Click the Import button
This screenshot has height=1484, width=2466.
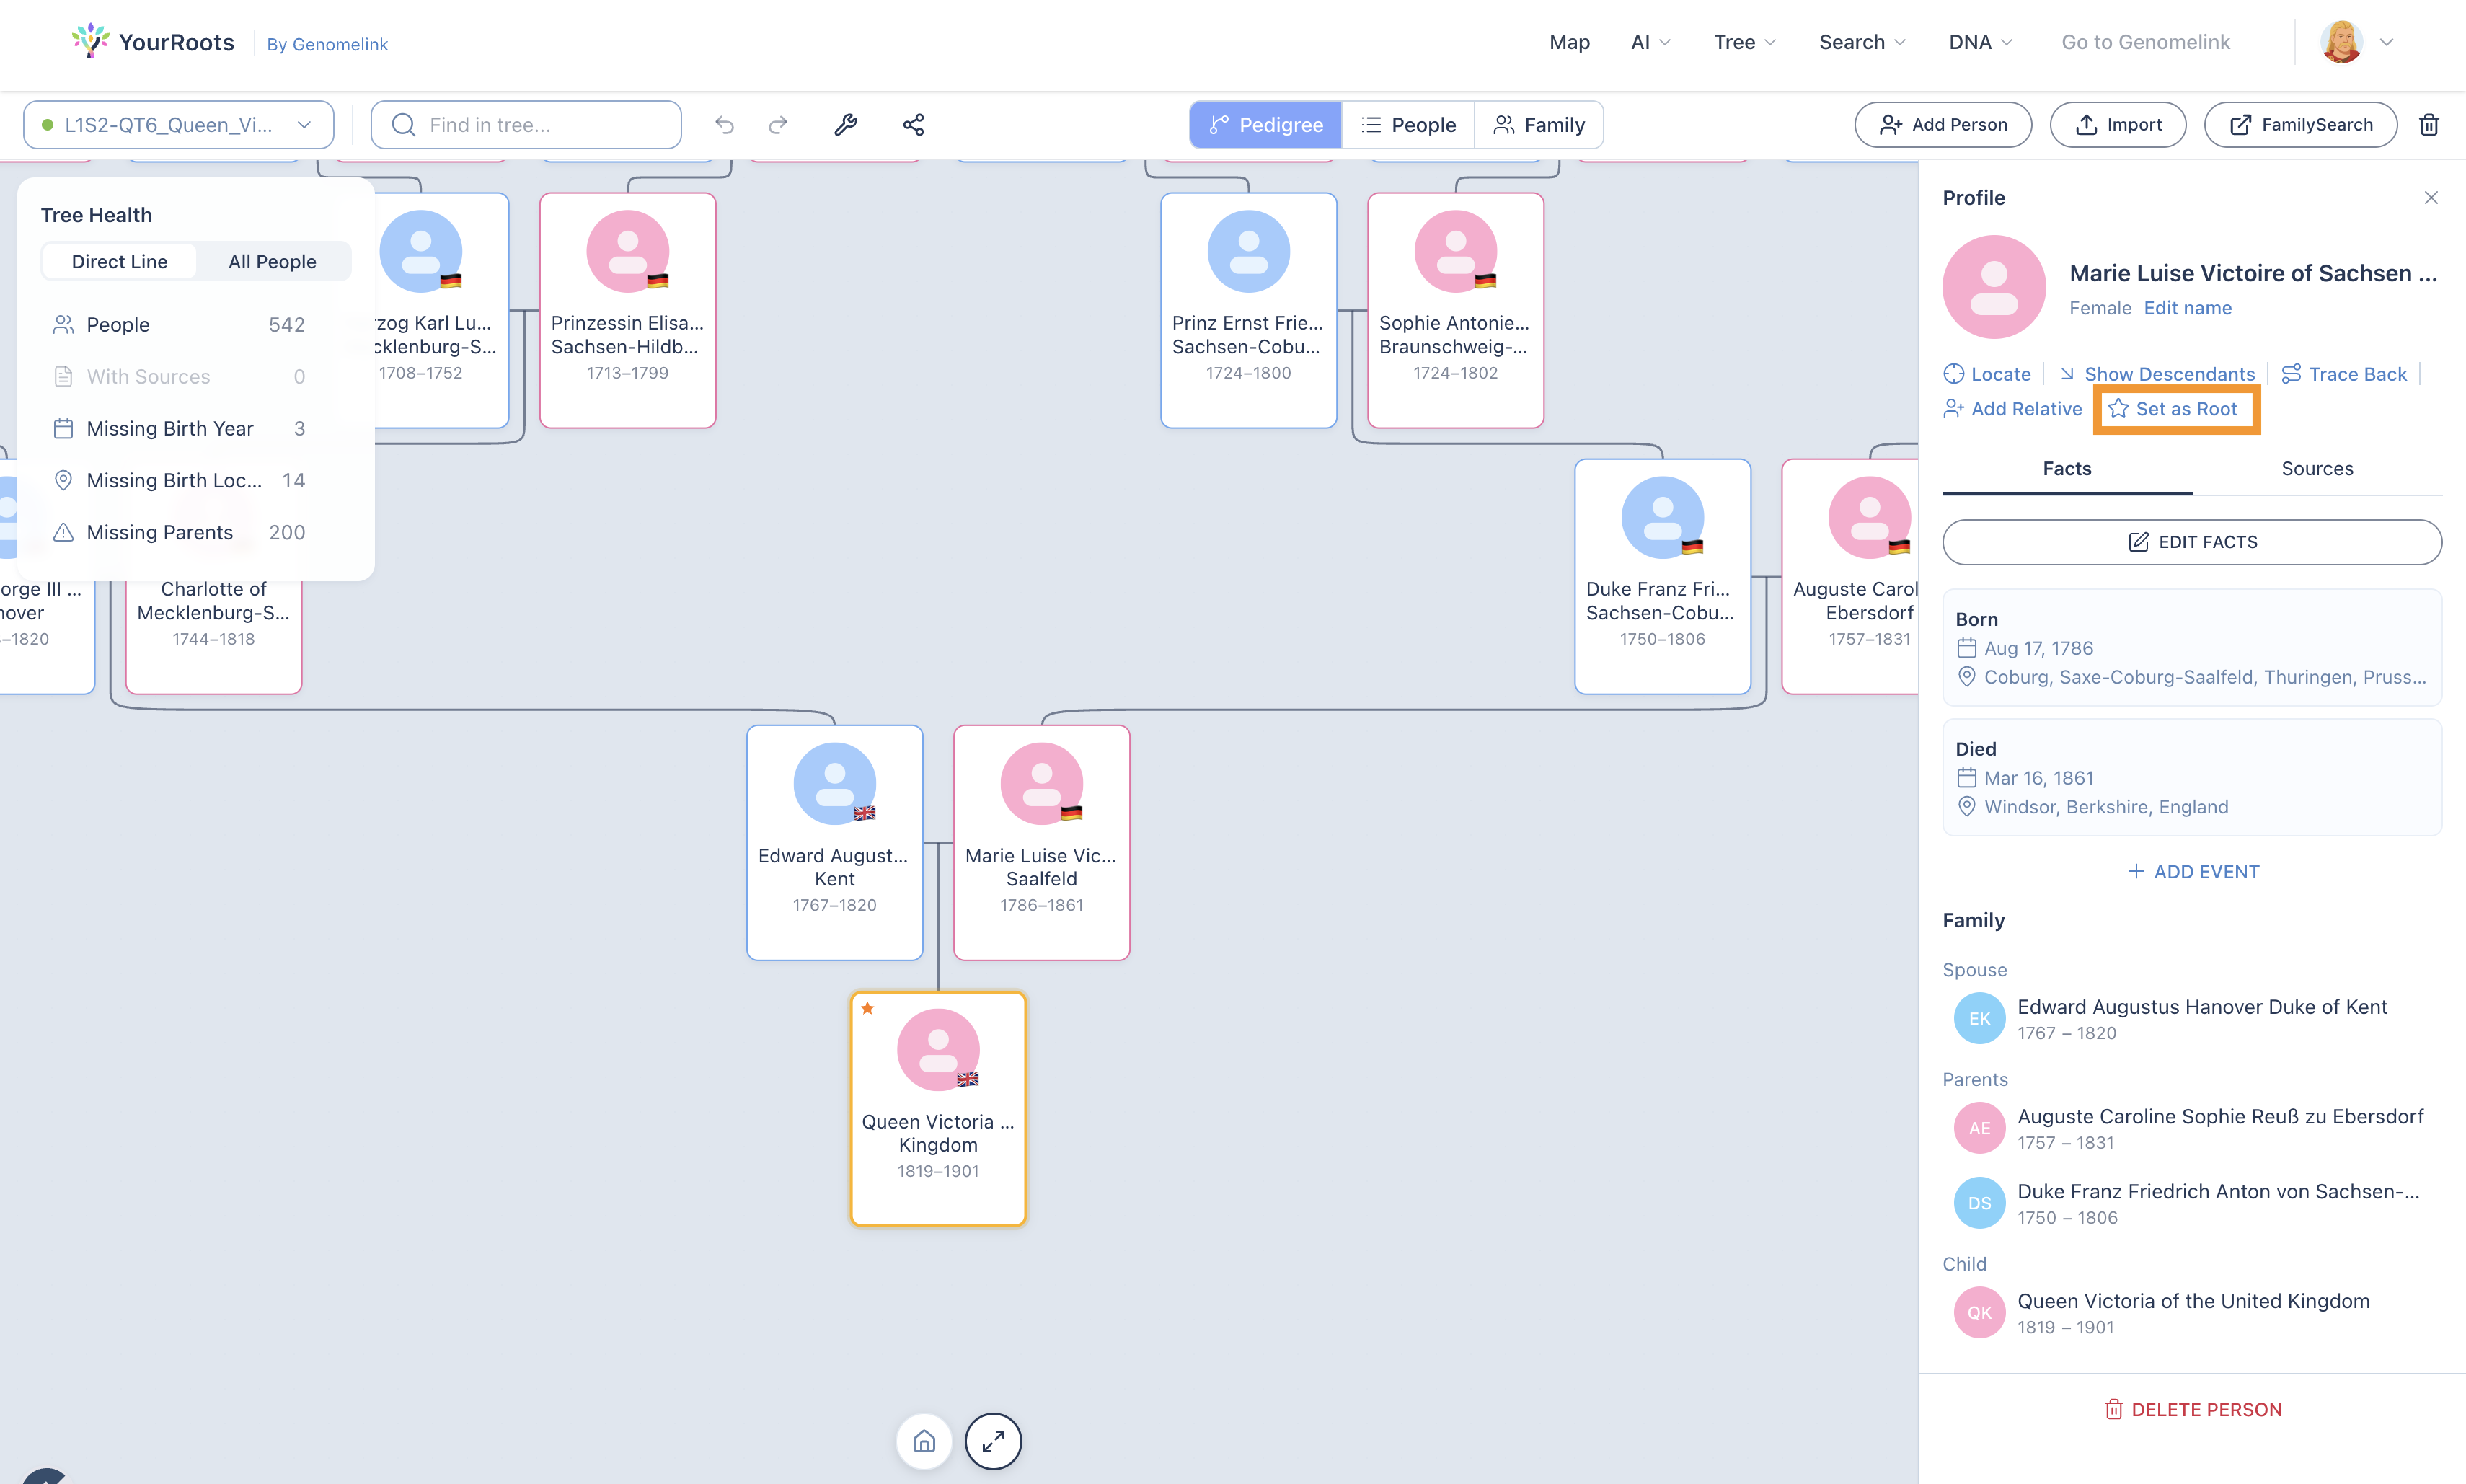click(2118, 125)
